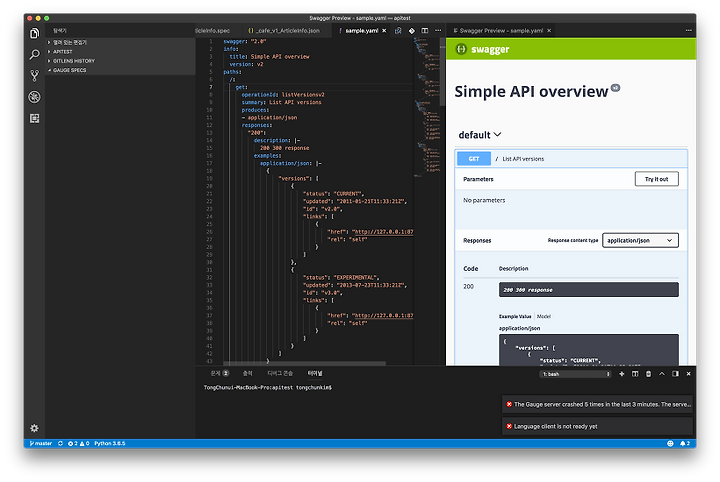Click the editor vertical scrollbar
The height and width of the screenshot is (482, 720).
tap(443, 73)
